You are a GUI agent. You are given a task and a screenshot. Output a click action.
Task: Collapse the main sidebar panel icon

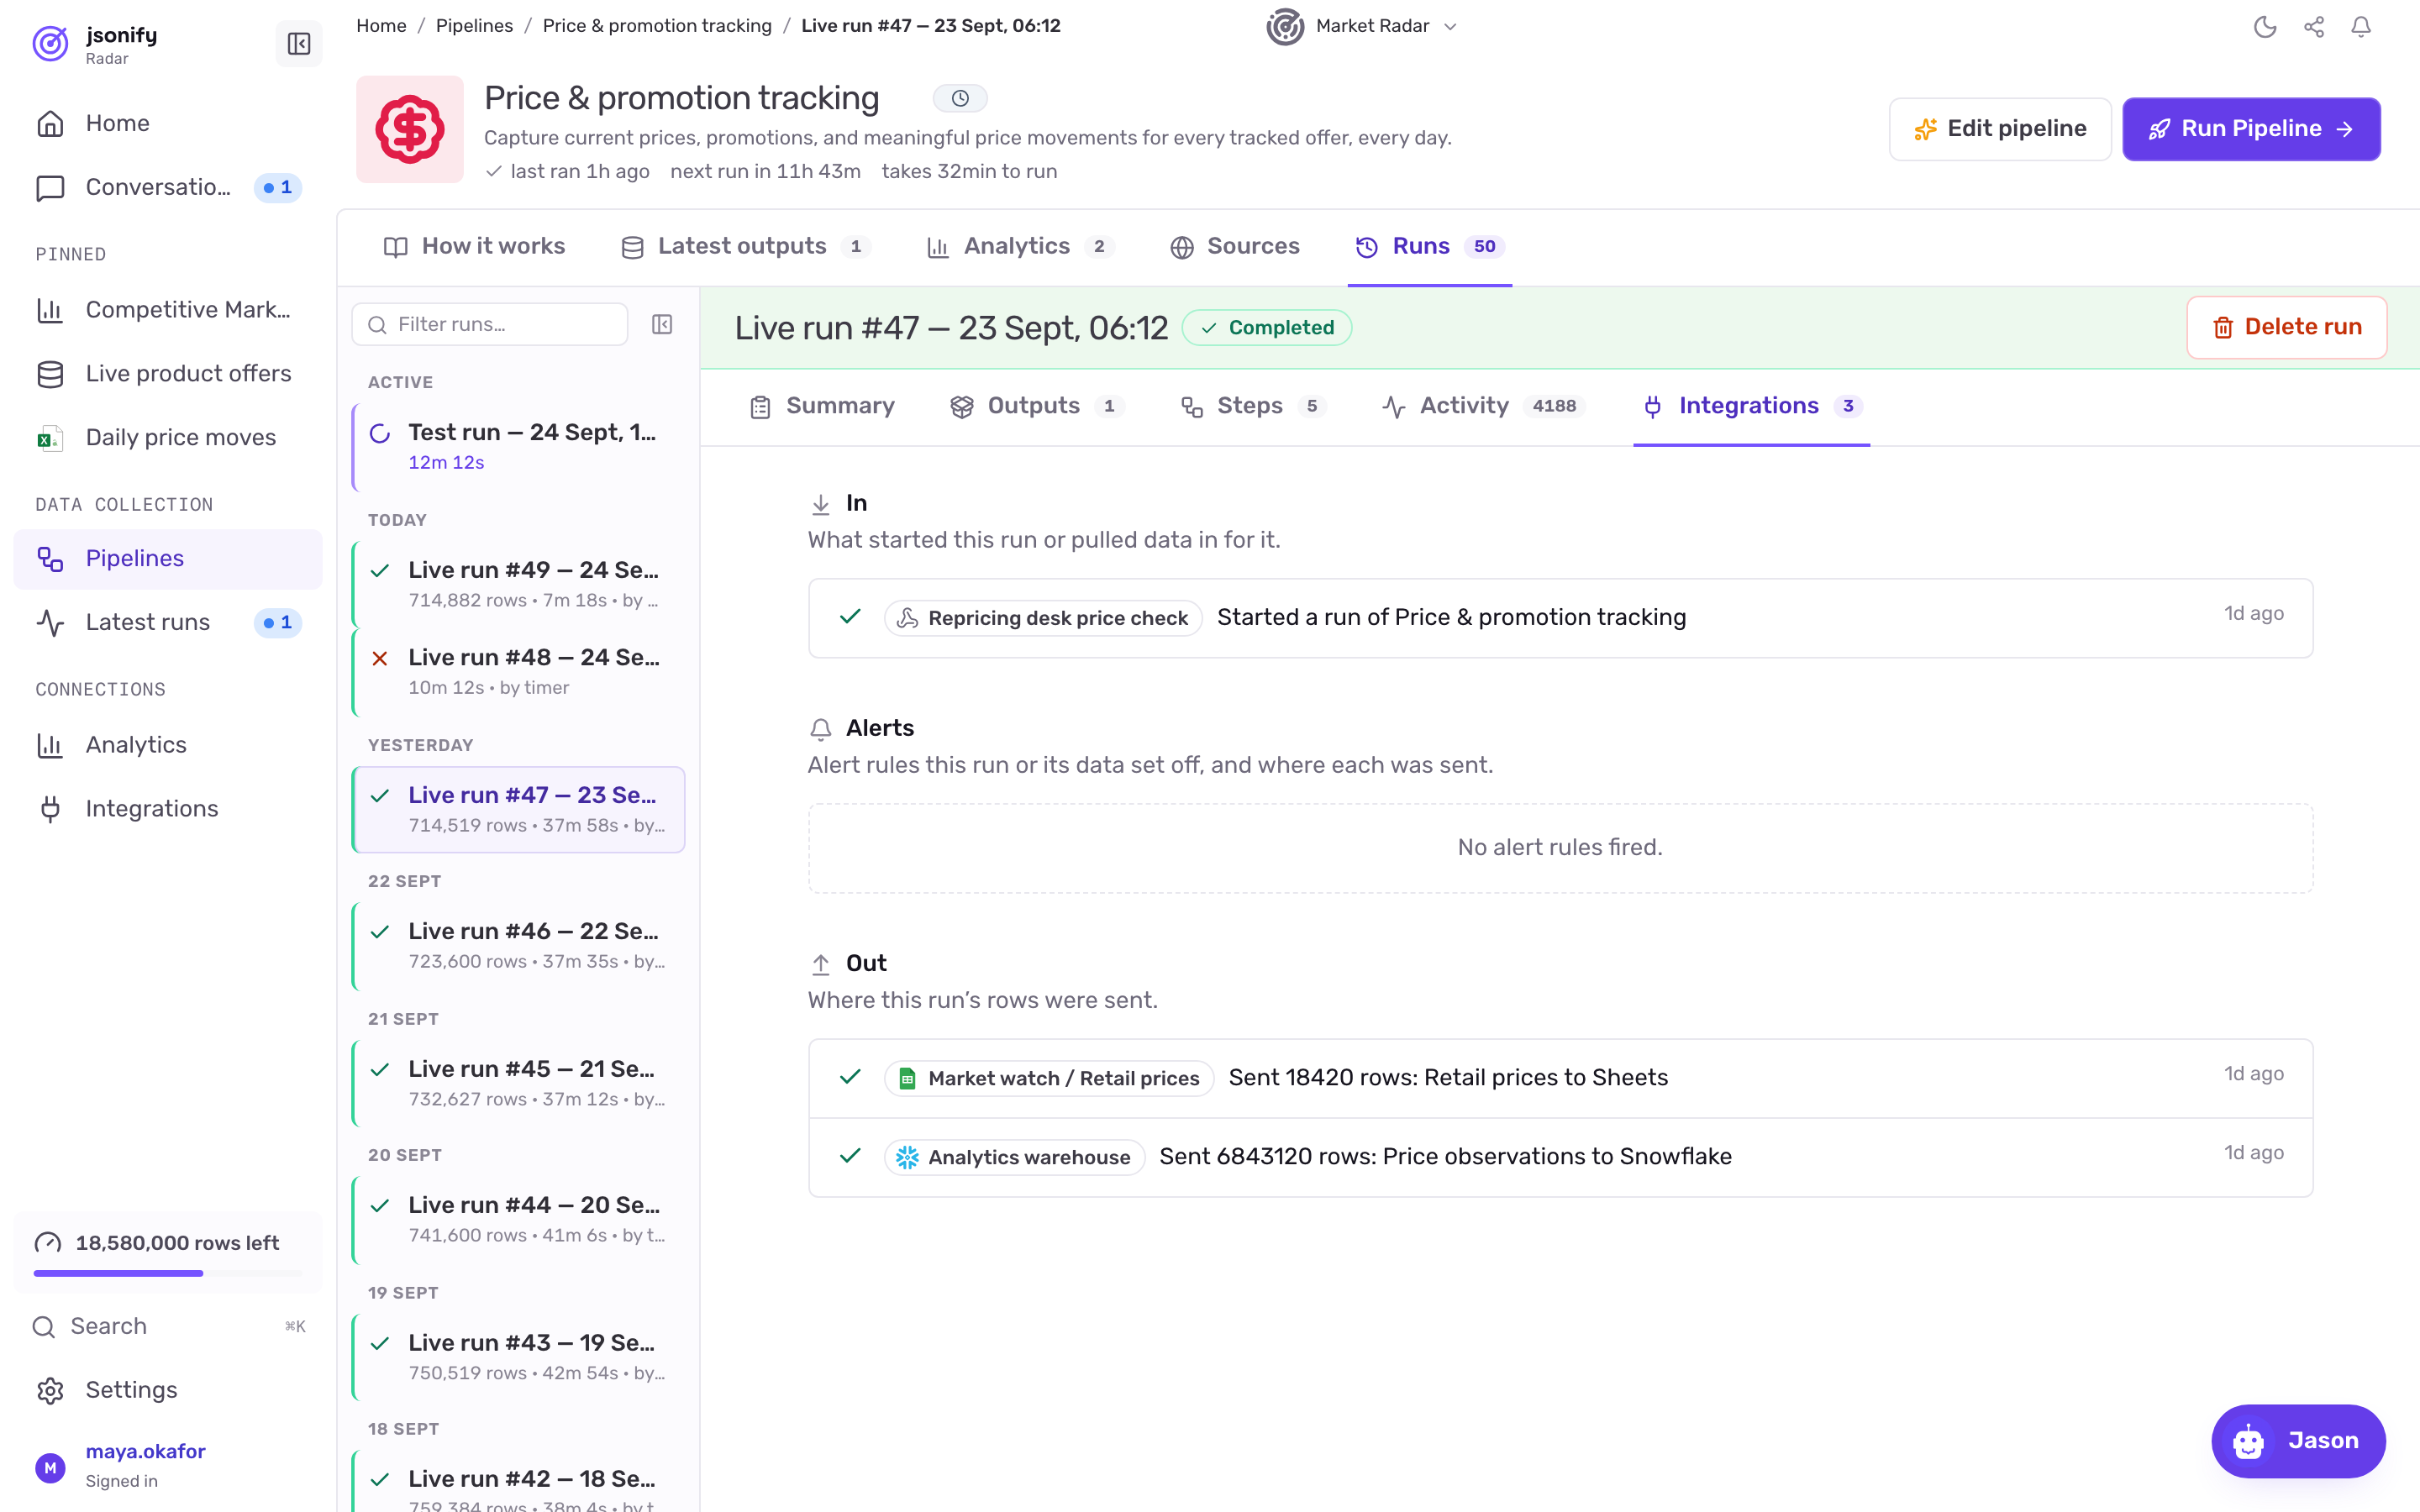298,43
